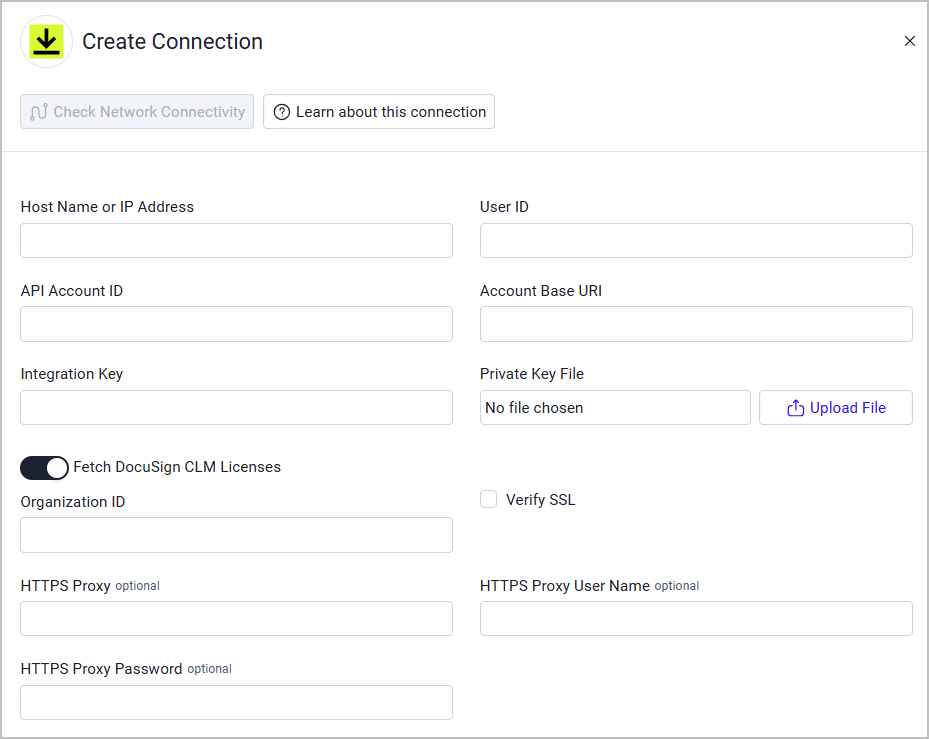Toggle Fetch DocuSign CLM Licenses off
Viewport: 929px width, 739px height.
click(x=44, y=468)
